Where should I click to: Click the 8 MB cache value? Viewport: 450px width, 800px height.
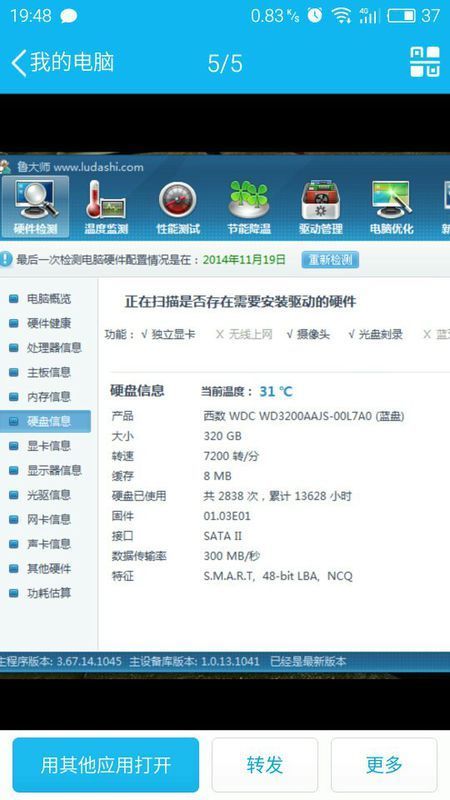click(x=217, y=476)
